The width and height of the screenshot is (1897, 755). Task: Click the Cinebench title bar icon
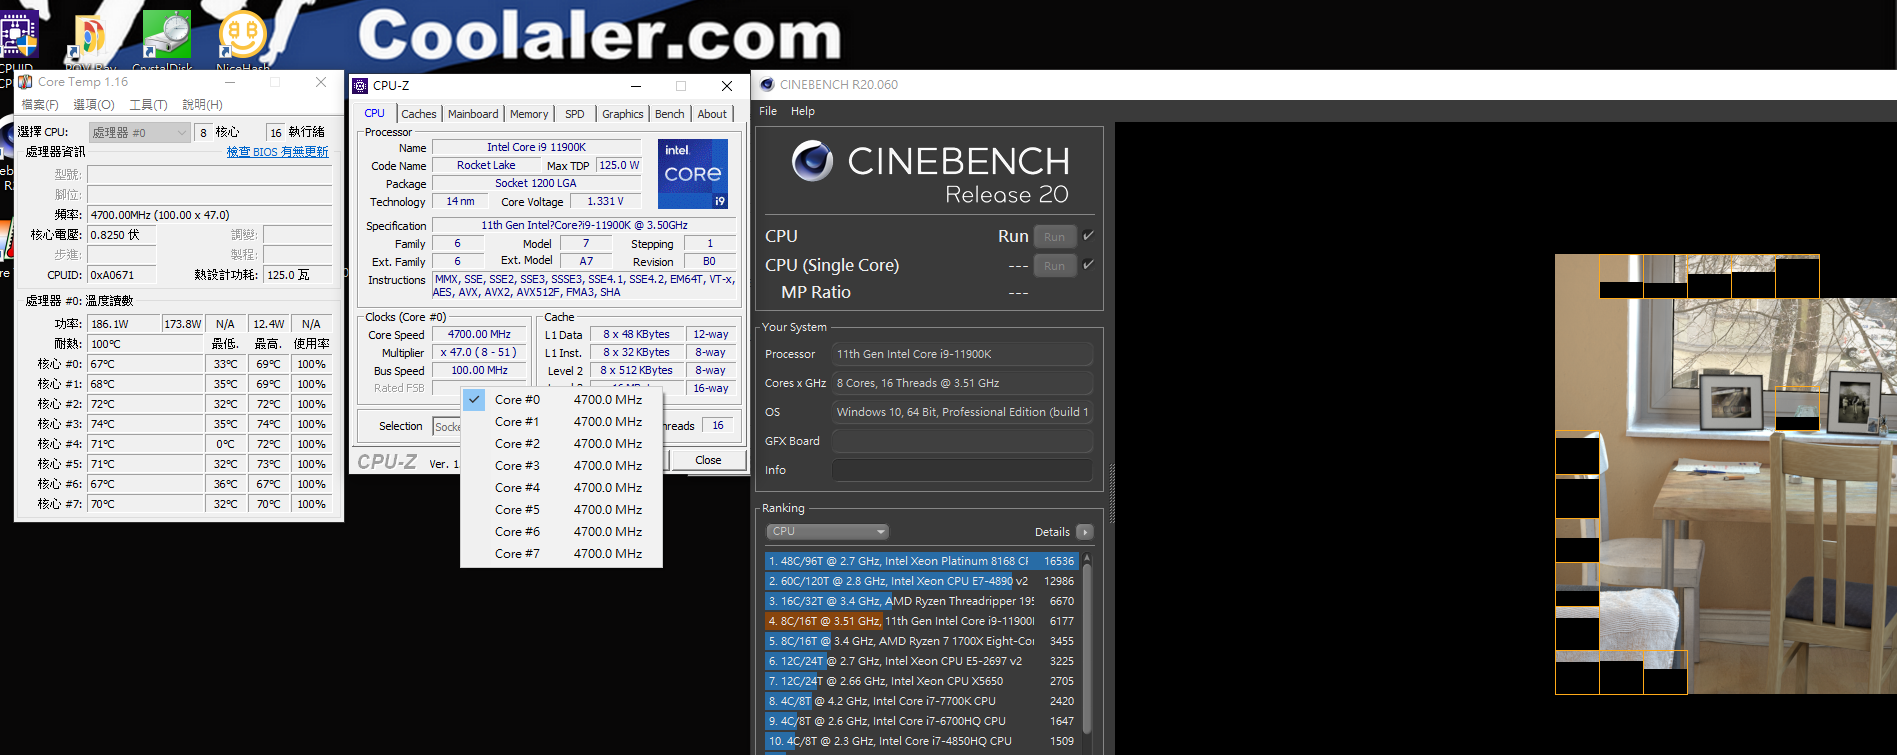[767, 85]
